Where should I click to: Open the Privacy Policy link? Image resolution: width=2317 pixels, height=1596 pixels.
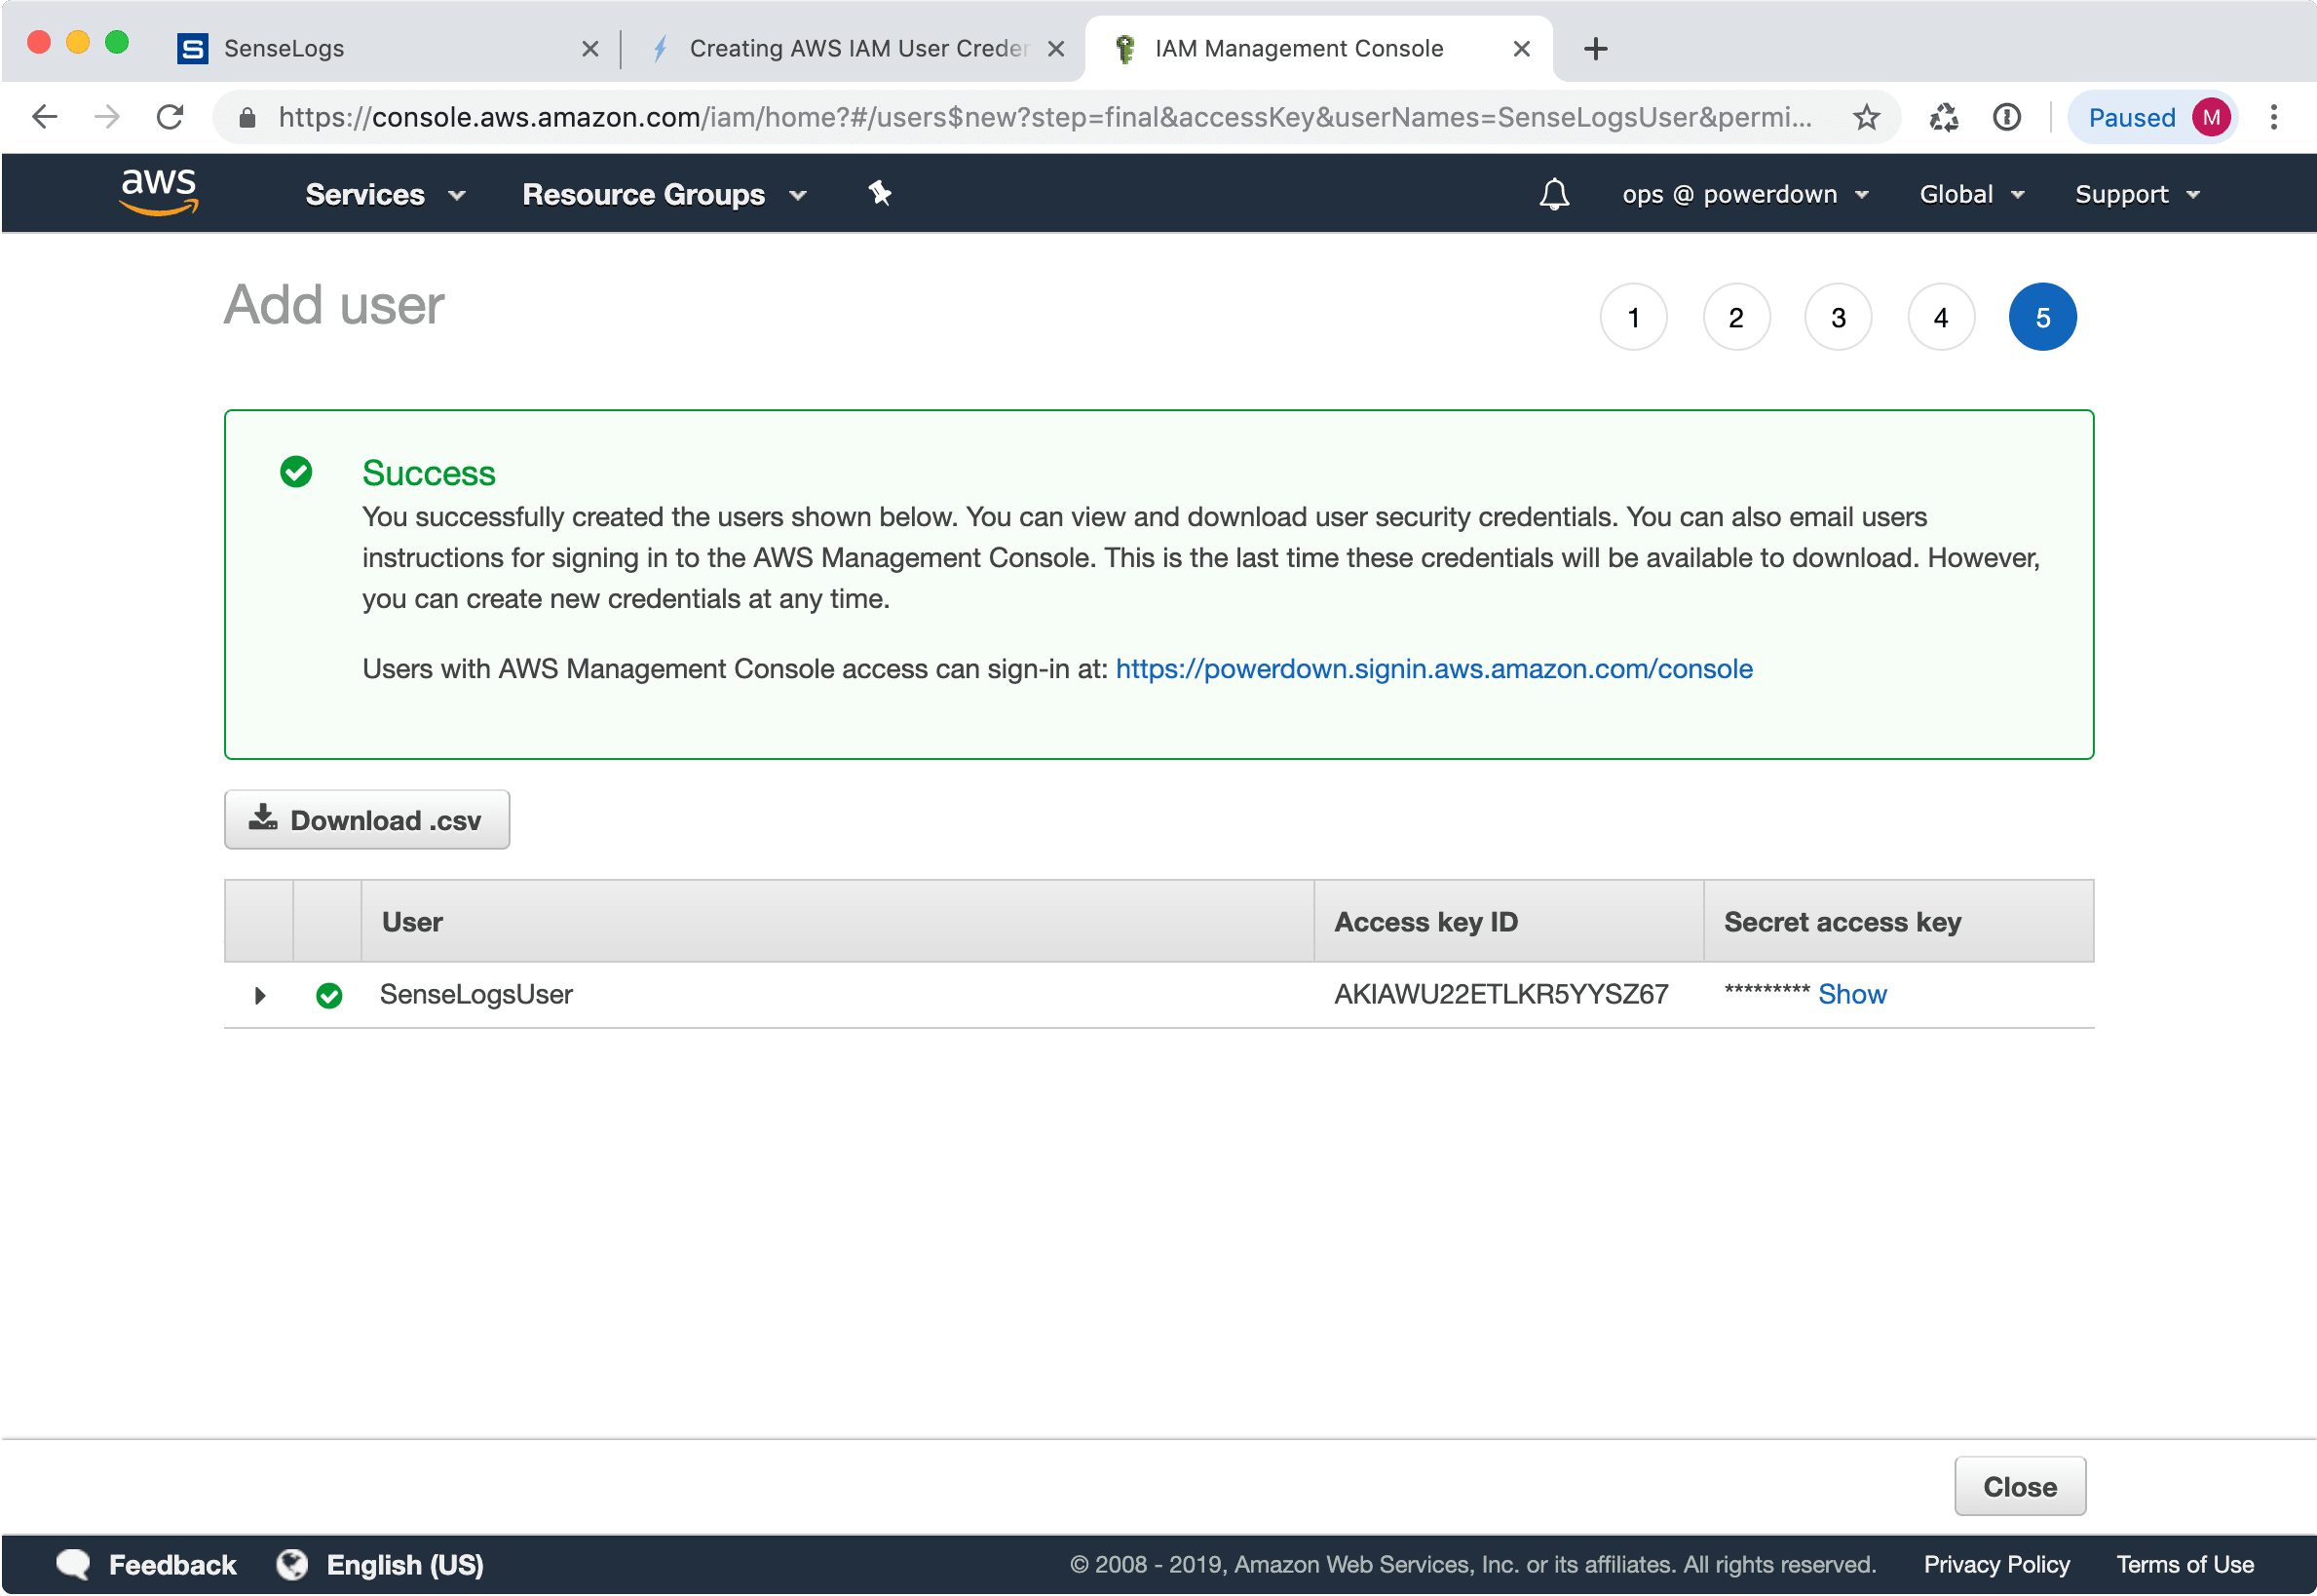tap(1997, 1566)
